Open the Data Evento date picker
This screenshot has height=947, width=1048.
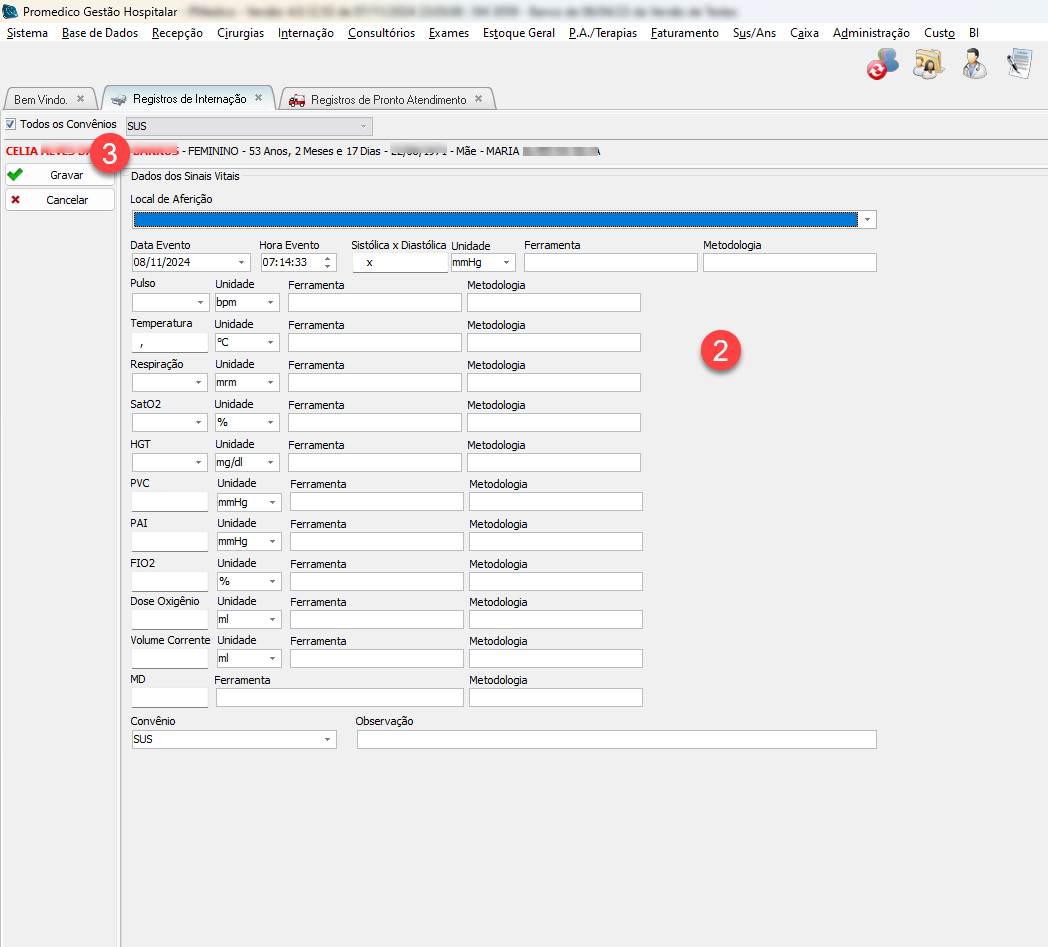241,263
